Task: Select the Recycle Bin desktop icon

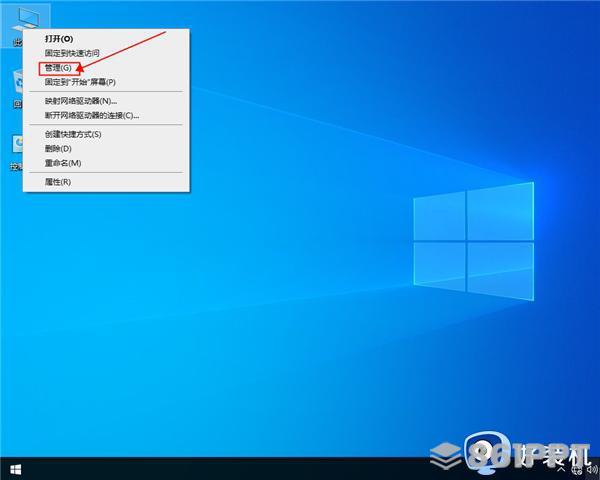Action: (17, 87)
